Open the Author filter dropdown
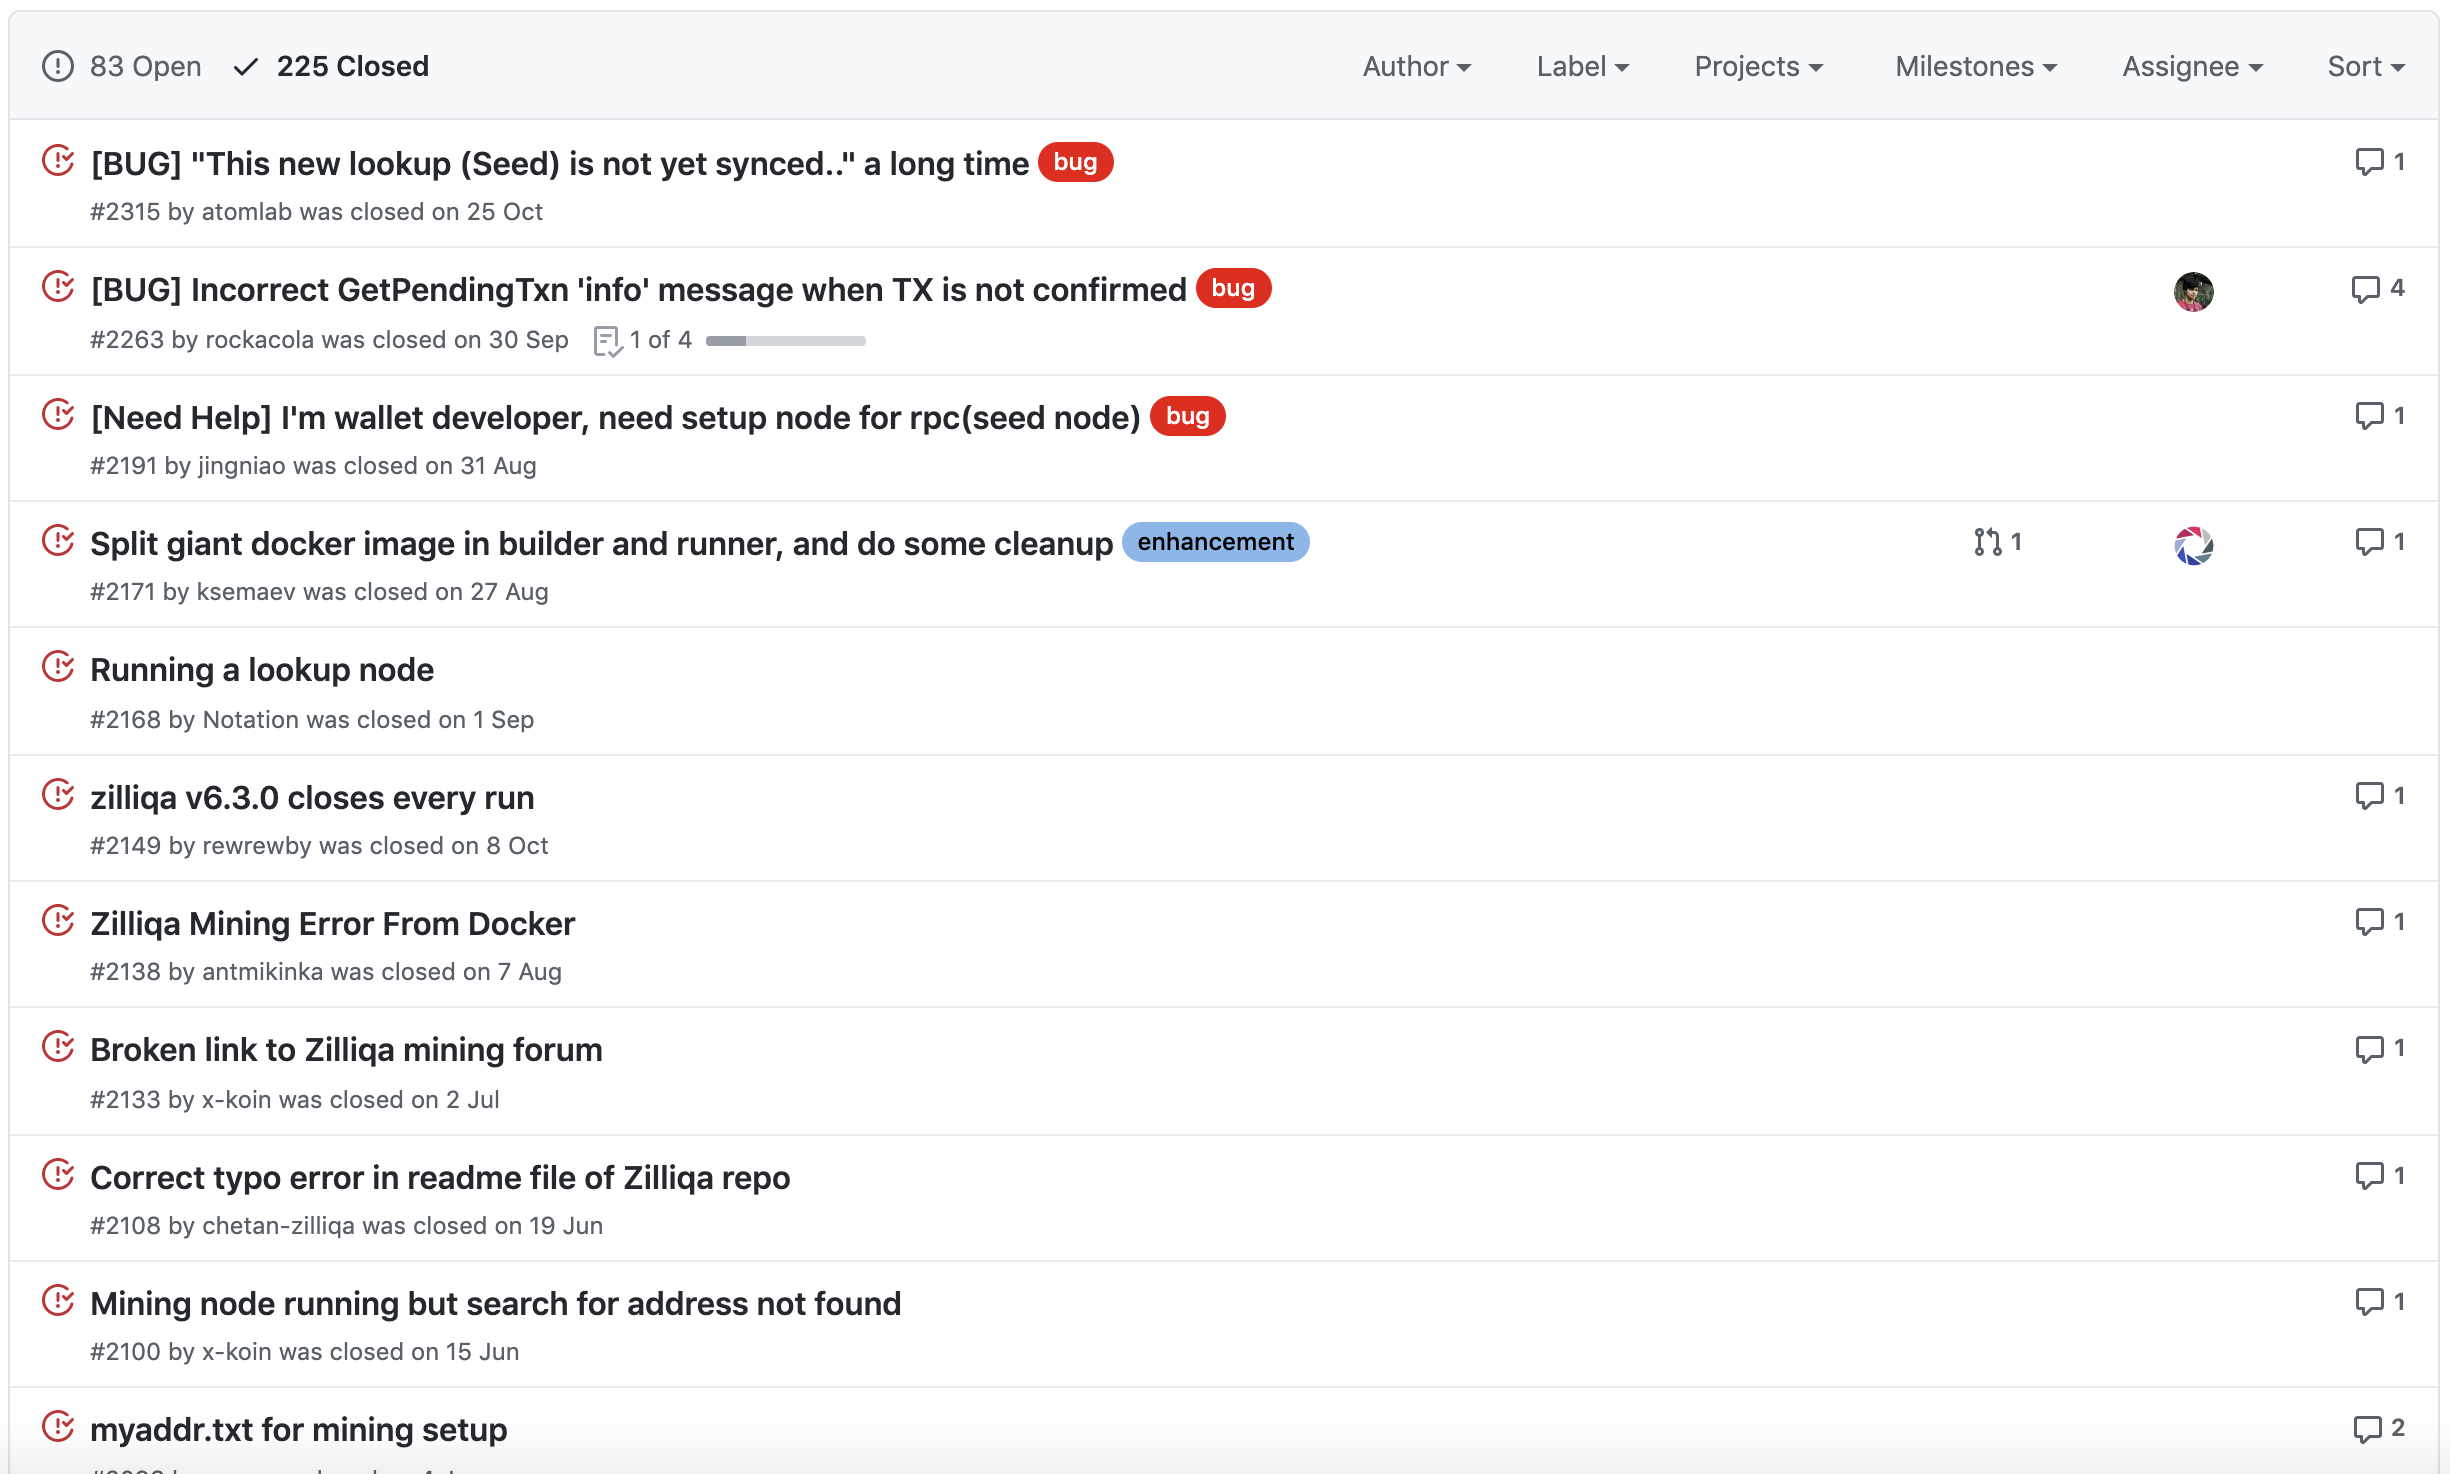The width and height of the screenshot is (2450, 1474). 1416,66
